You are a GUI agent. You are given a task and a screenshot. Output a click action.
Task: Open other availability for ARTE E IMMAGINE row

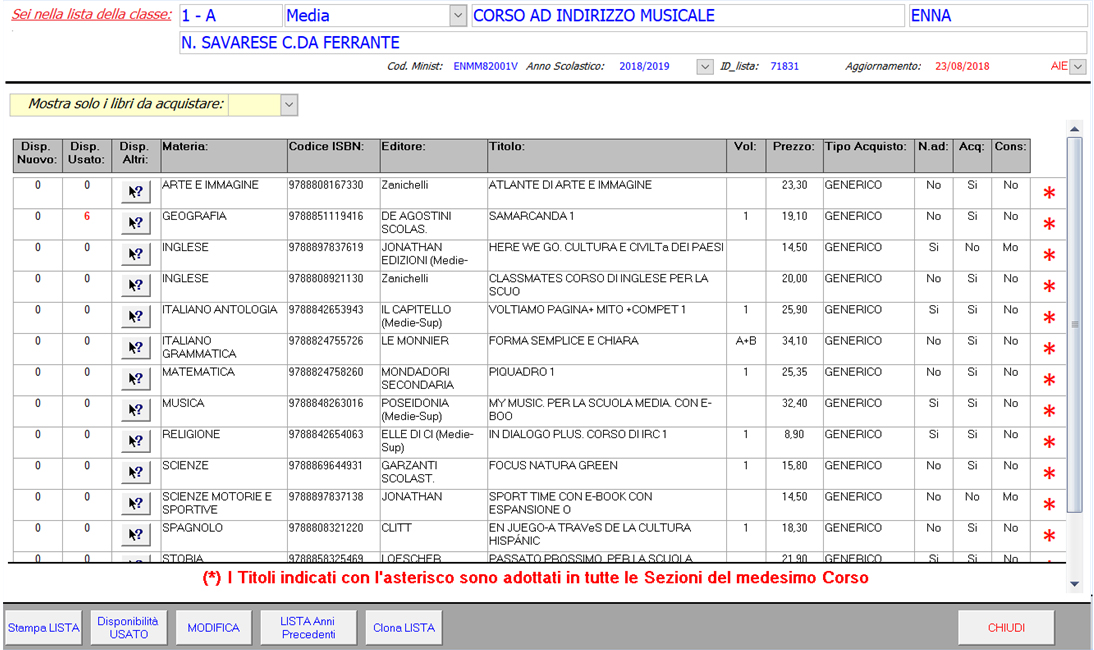coord(136,191)
